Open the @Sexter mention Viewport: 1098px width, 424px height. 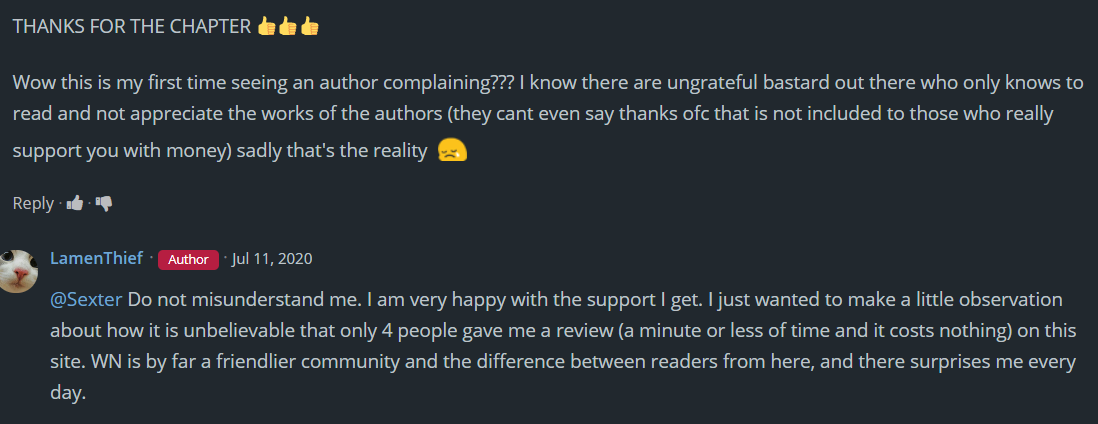click(86, 300)
